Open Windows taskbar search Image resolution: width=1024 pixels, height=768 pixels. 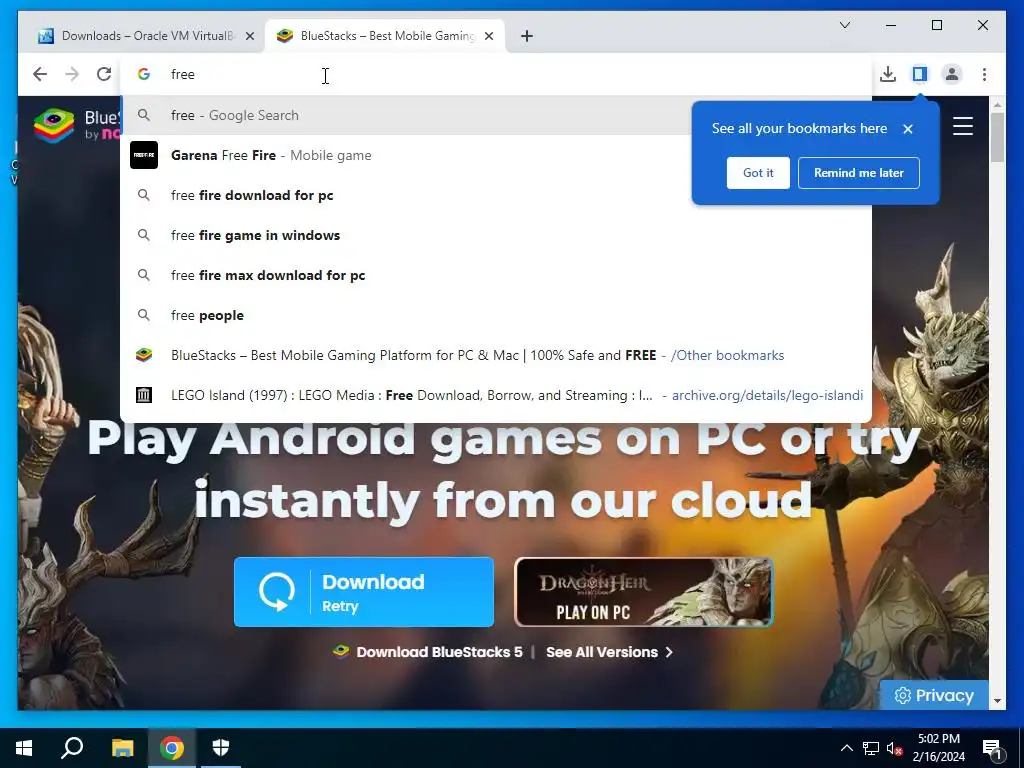tap(72, 748)
